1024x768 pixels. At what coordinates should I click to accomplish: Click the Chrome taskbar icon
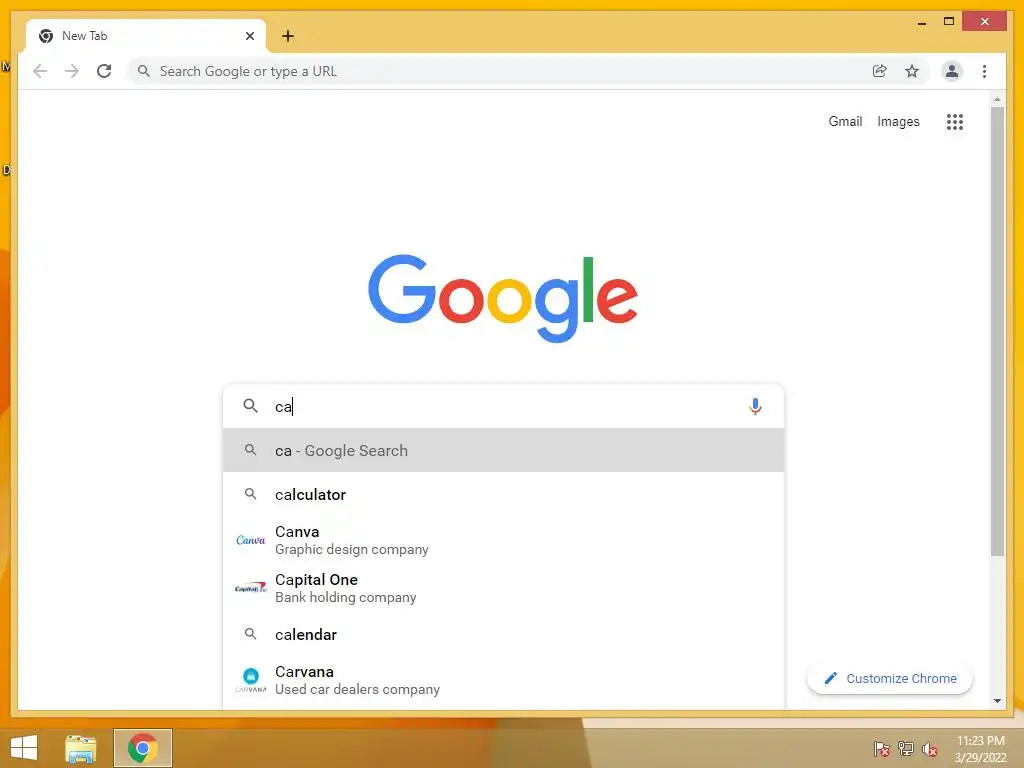point(143,748)
